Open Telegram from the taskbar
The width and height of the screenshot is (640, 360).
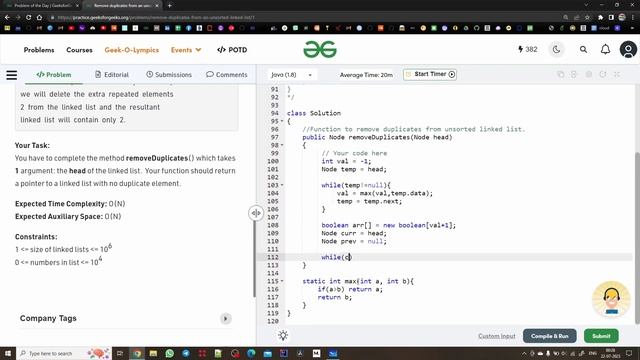point(186,353)
